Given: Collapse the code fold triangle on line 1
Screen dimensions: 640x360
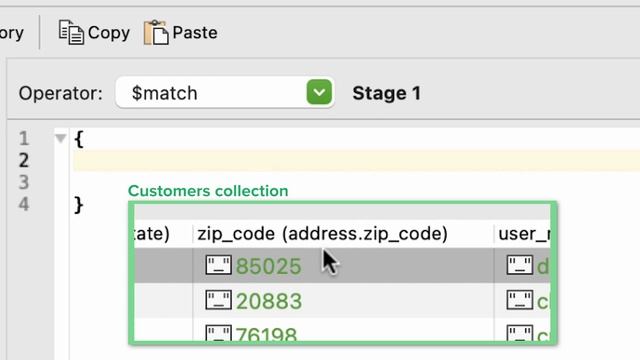Looking at the screenshot, I should [60, 138].
